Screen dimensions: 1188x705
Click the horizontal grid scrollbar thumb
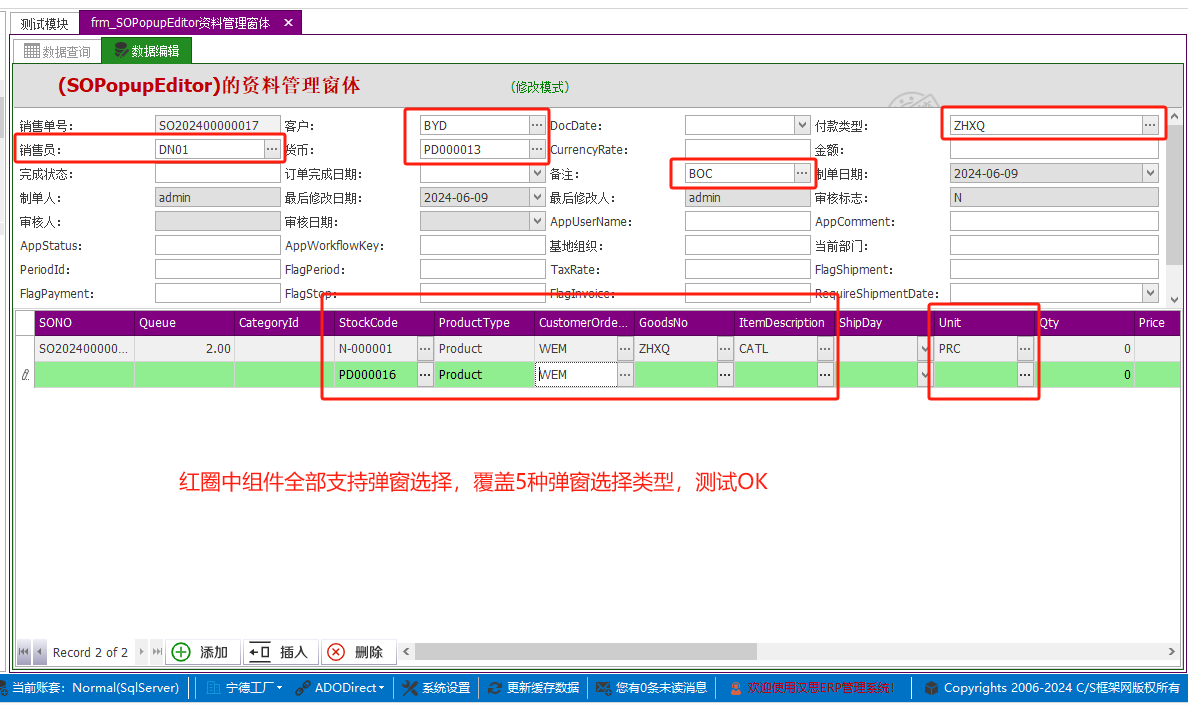[586, 651]
